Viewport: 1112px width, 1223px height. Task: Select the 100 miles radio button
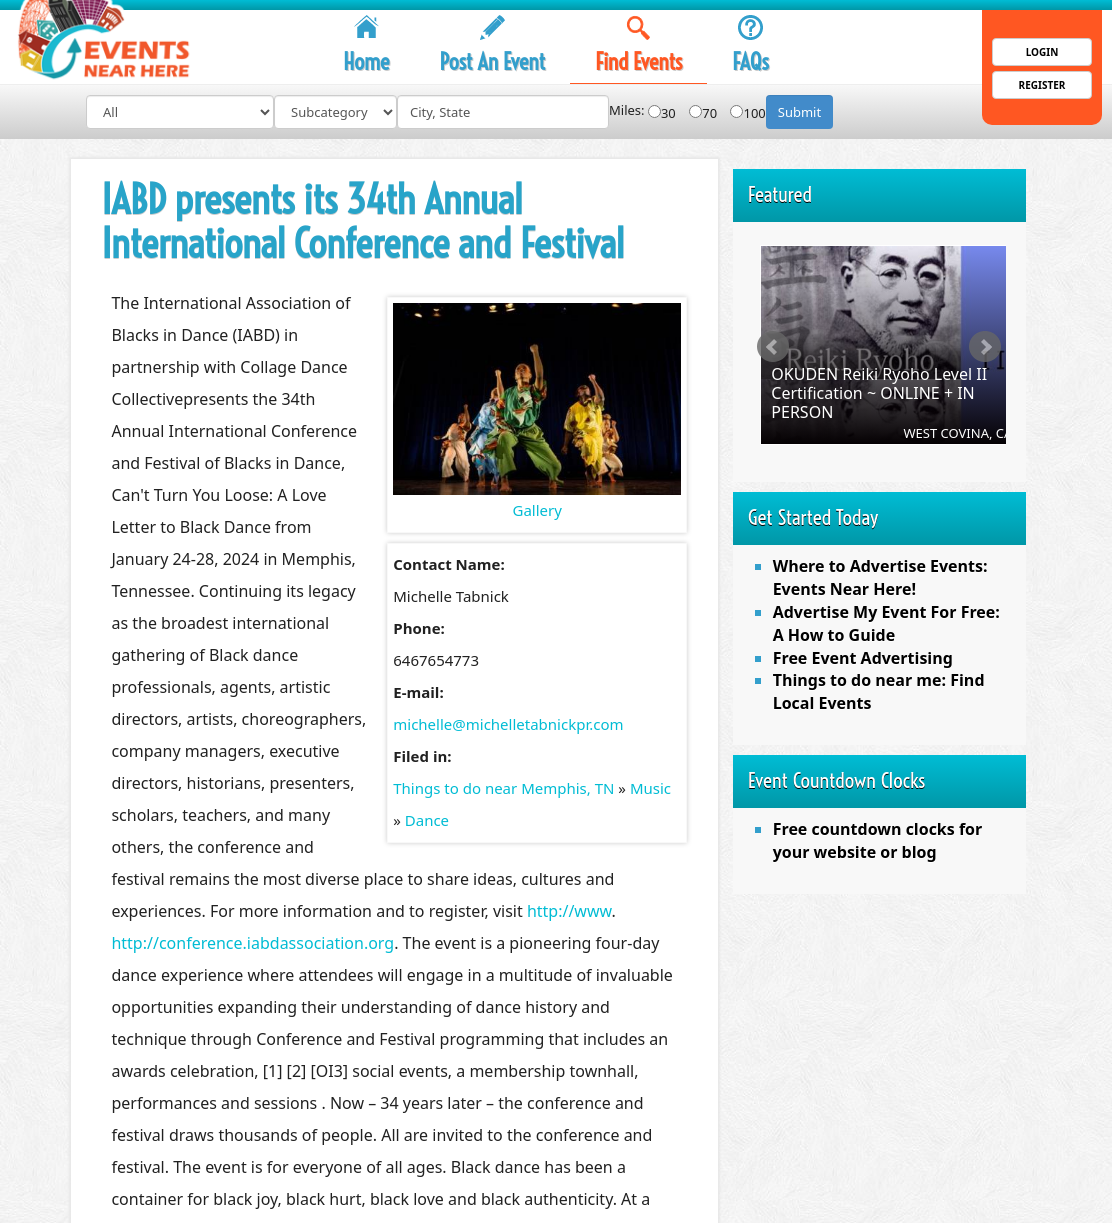pos(736,112)
